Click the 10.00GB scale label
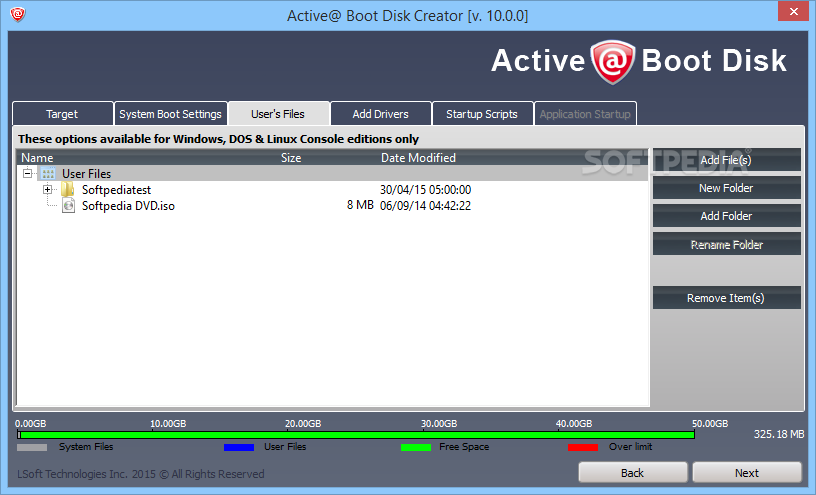 click(168, 424)
